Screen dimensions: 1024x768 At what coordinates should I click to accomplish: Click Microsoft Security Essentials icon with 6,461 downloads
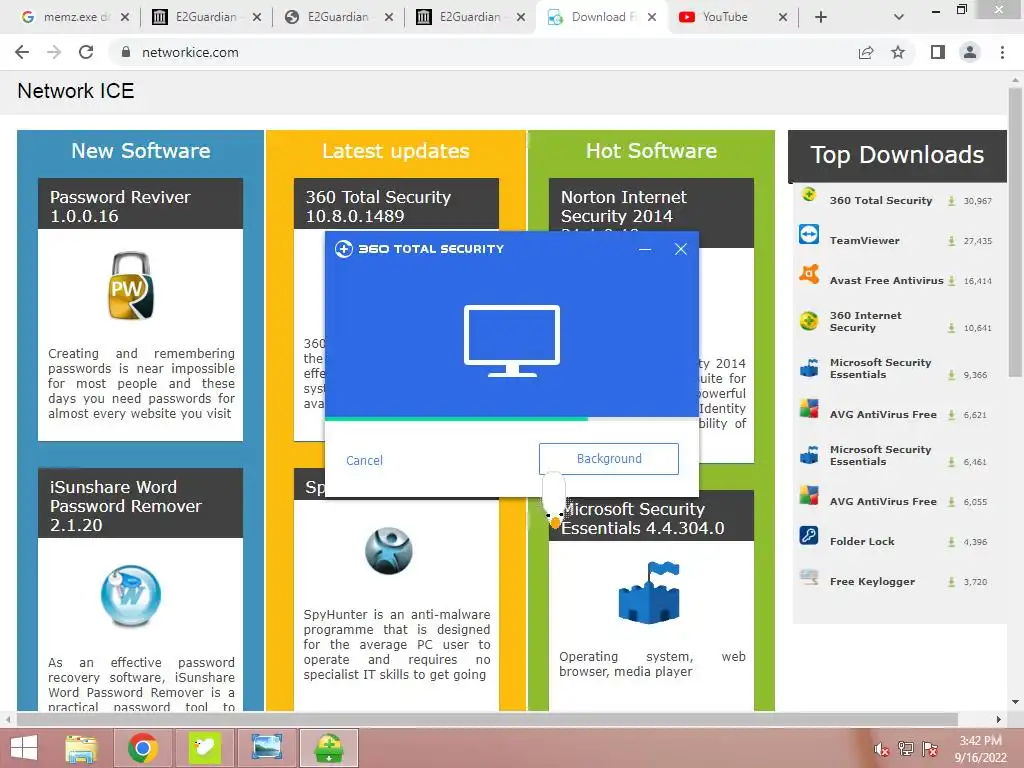(x=808, y=455)
